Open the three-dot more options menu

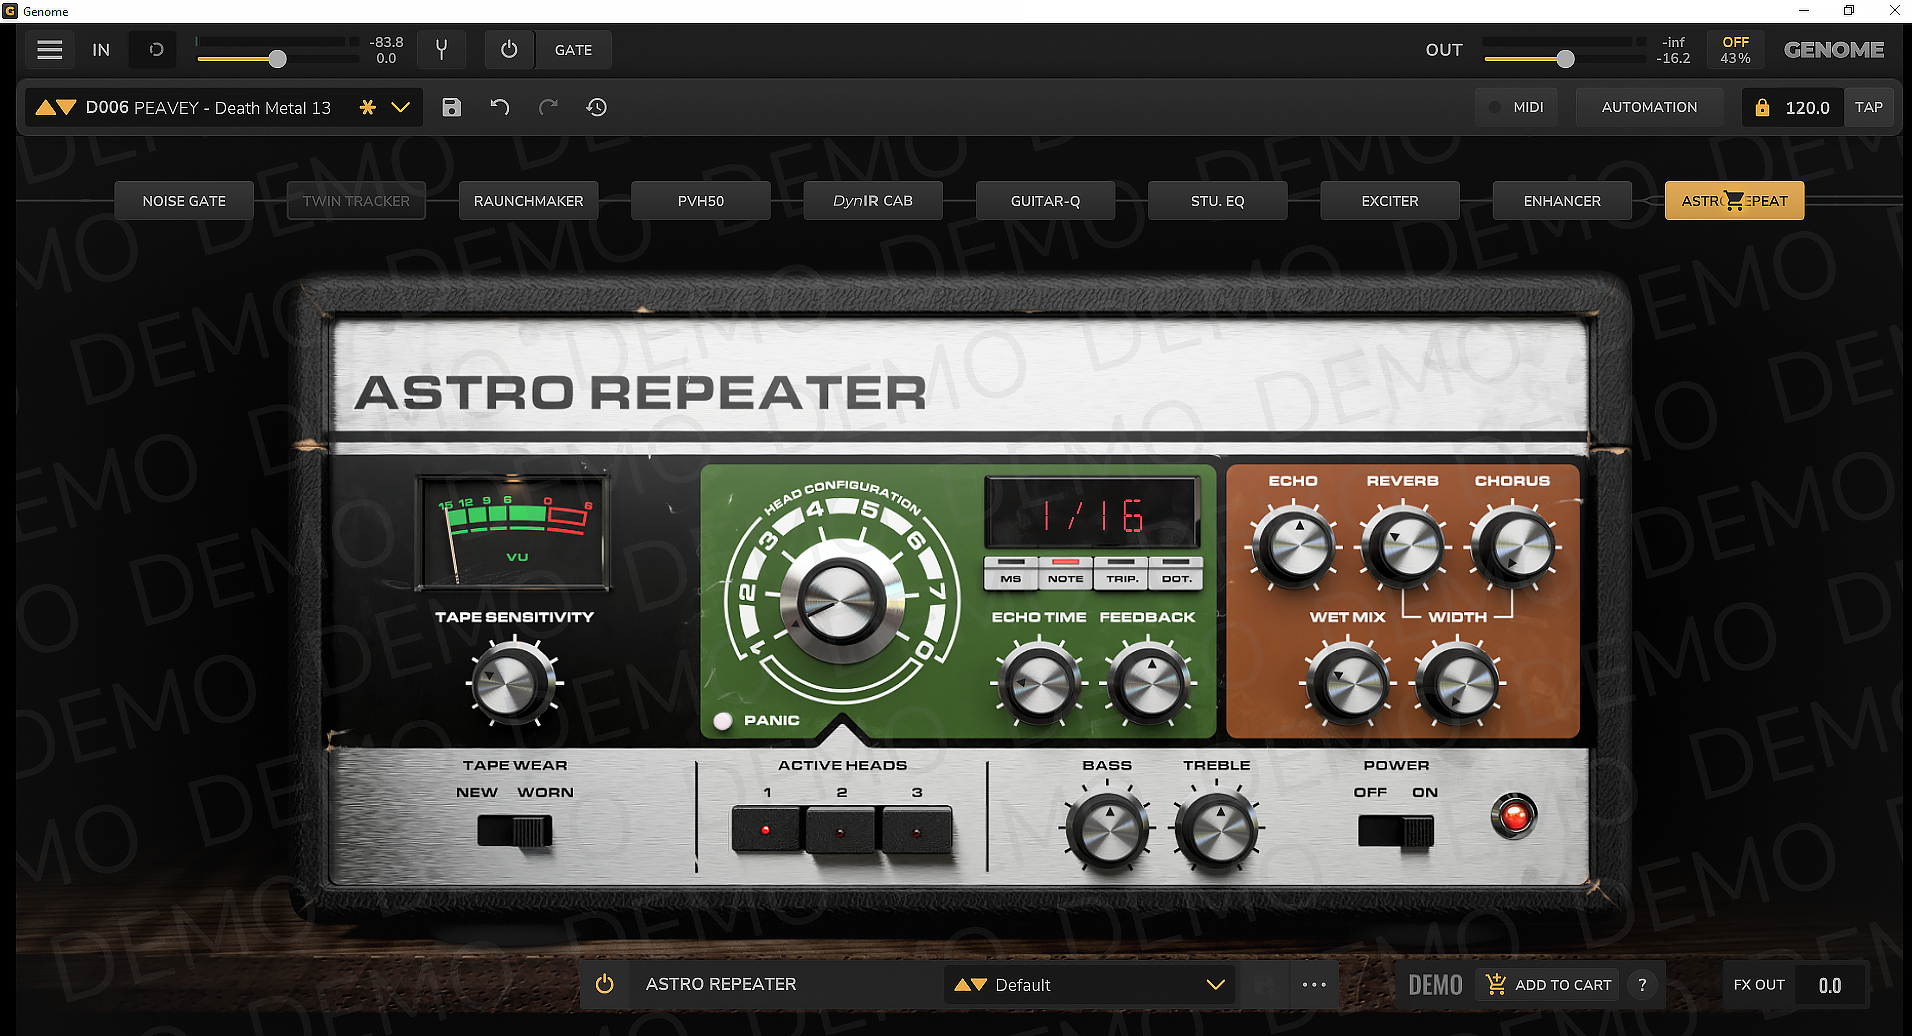coord(1314,985)
